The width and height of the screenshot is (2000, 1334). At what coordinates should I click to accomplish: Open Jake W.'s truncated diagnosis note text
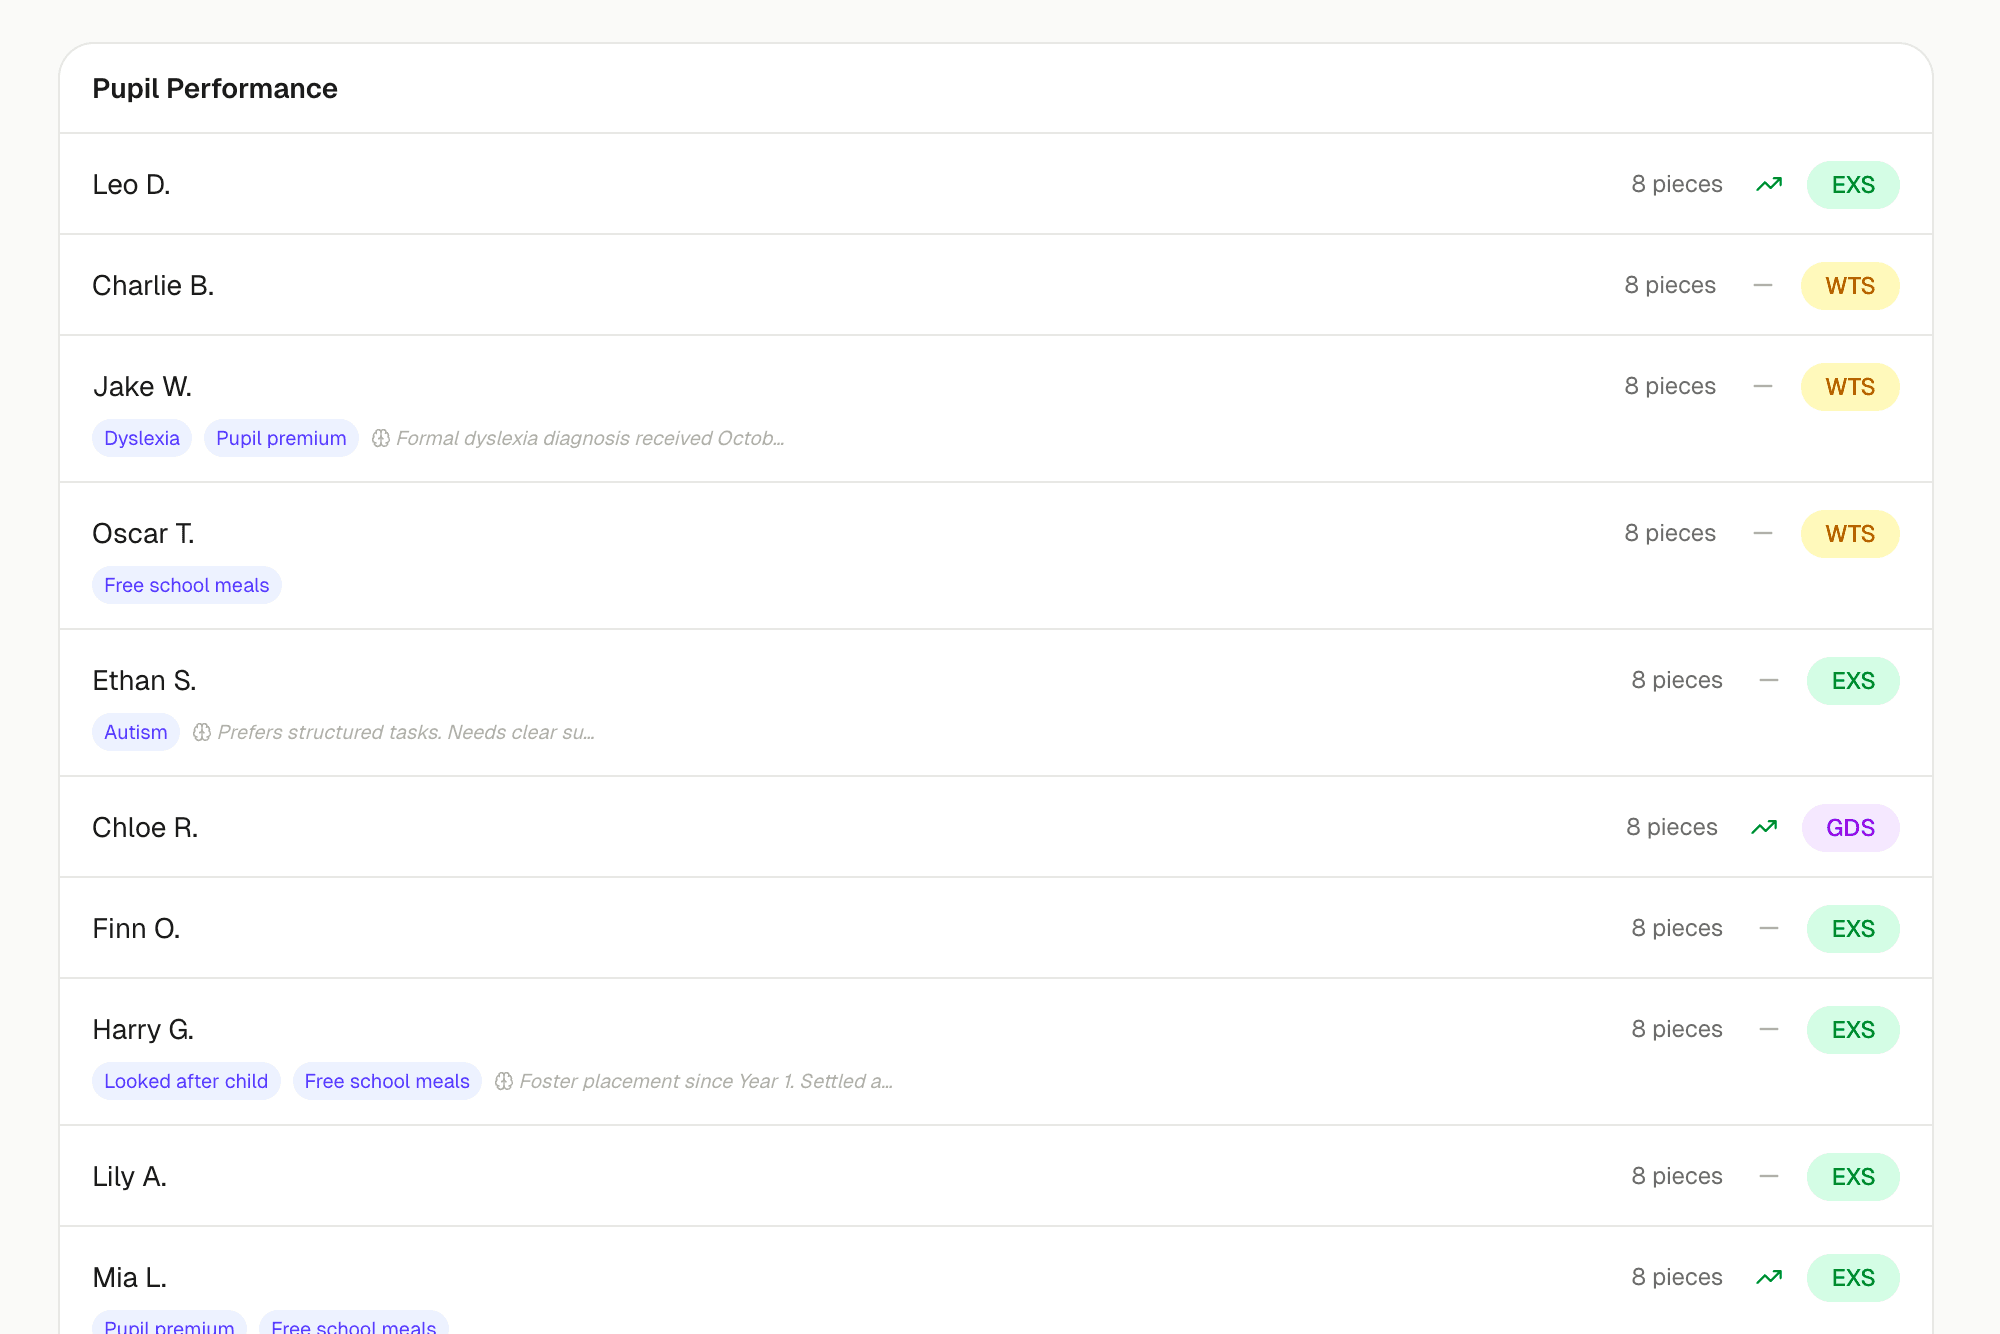590,437
